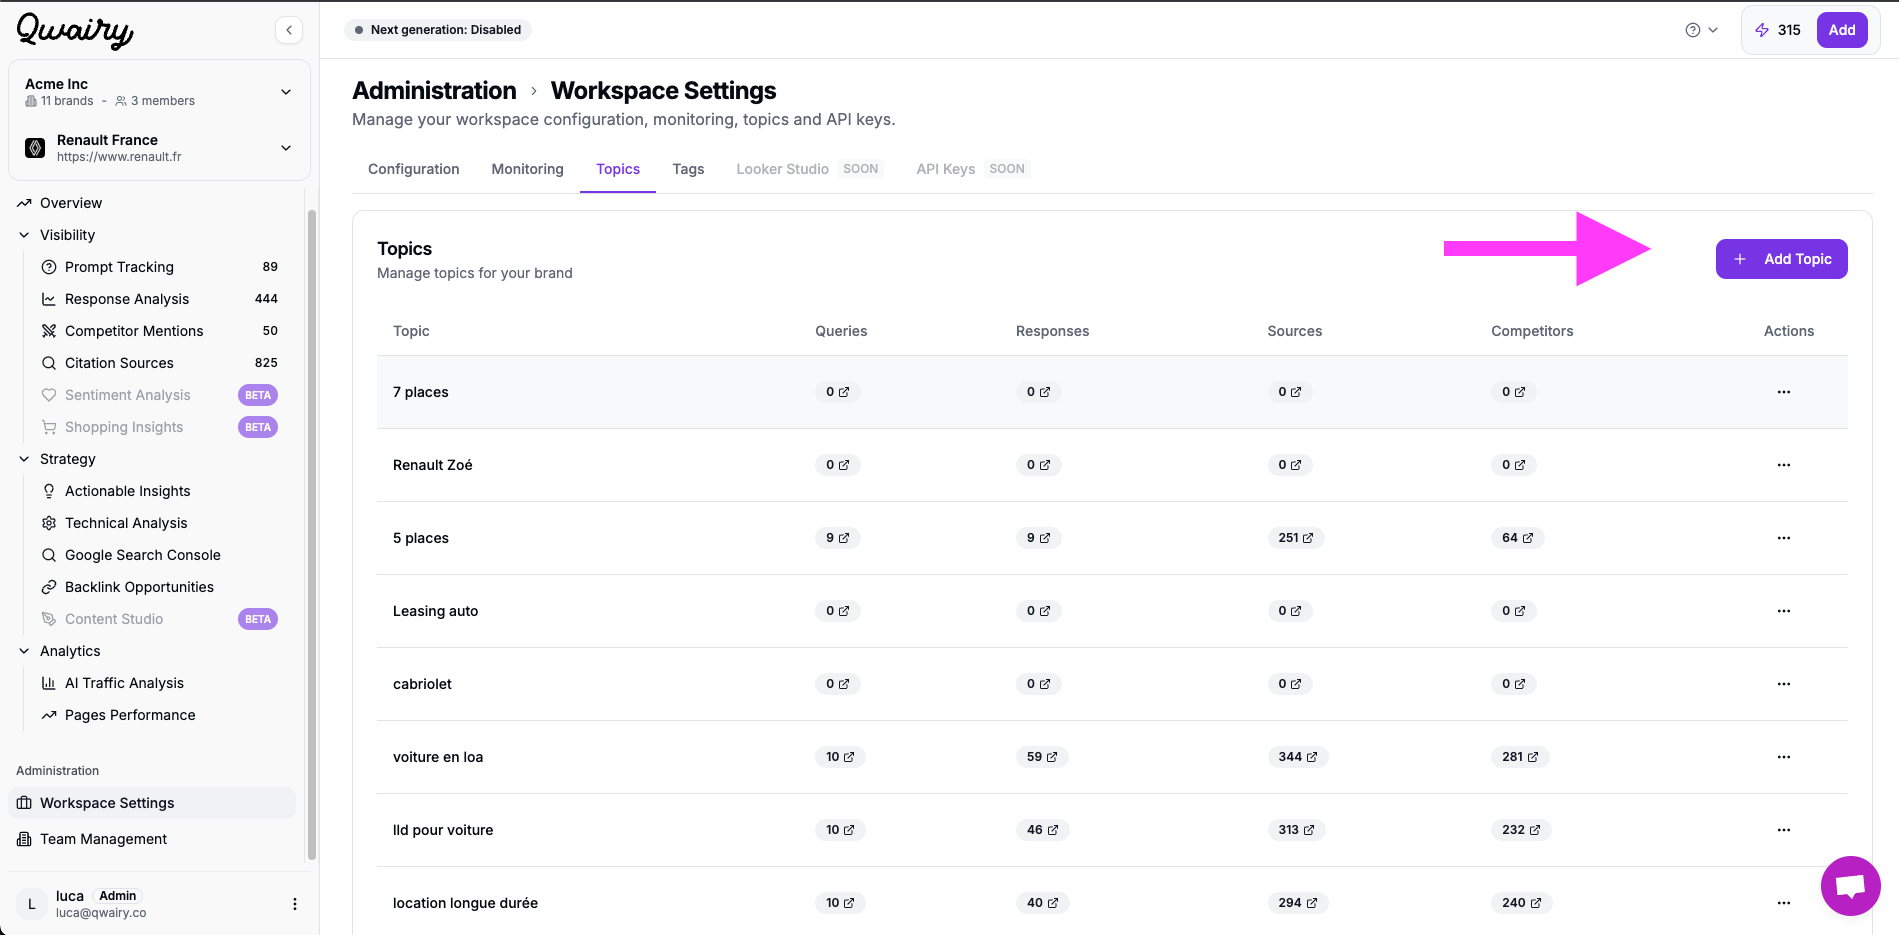
Task: Open lld pour voiture competitors link 232
Action: point(1520,830)
